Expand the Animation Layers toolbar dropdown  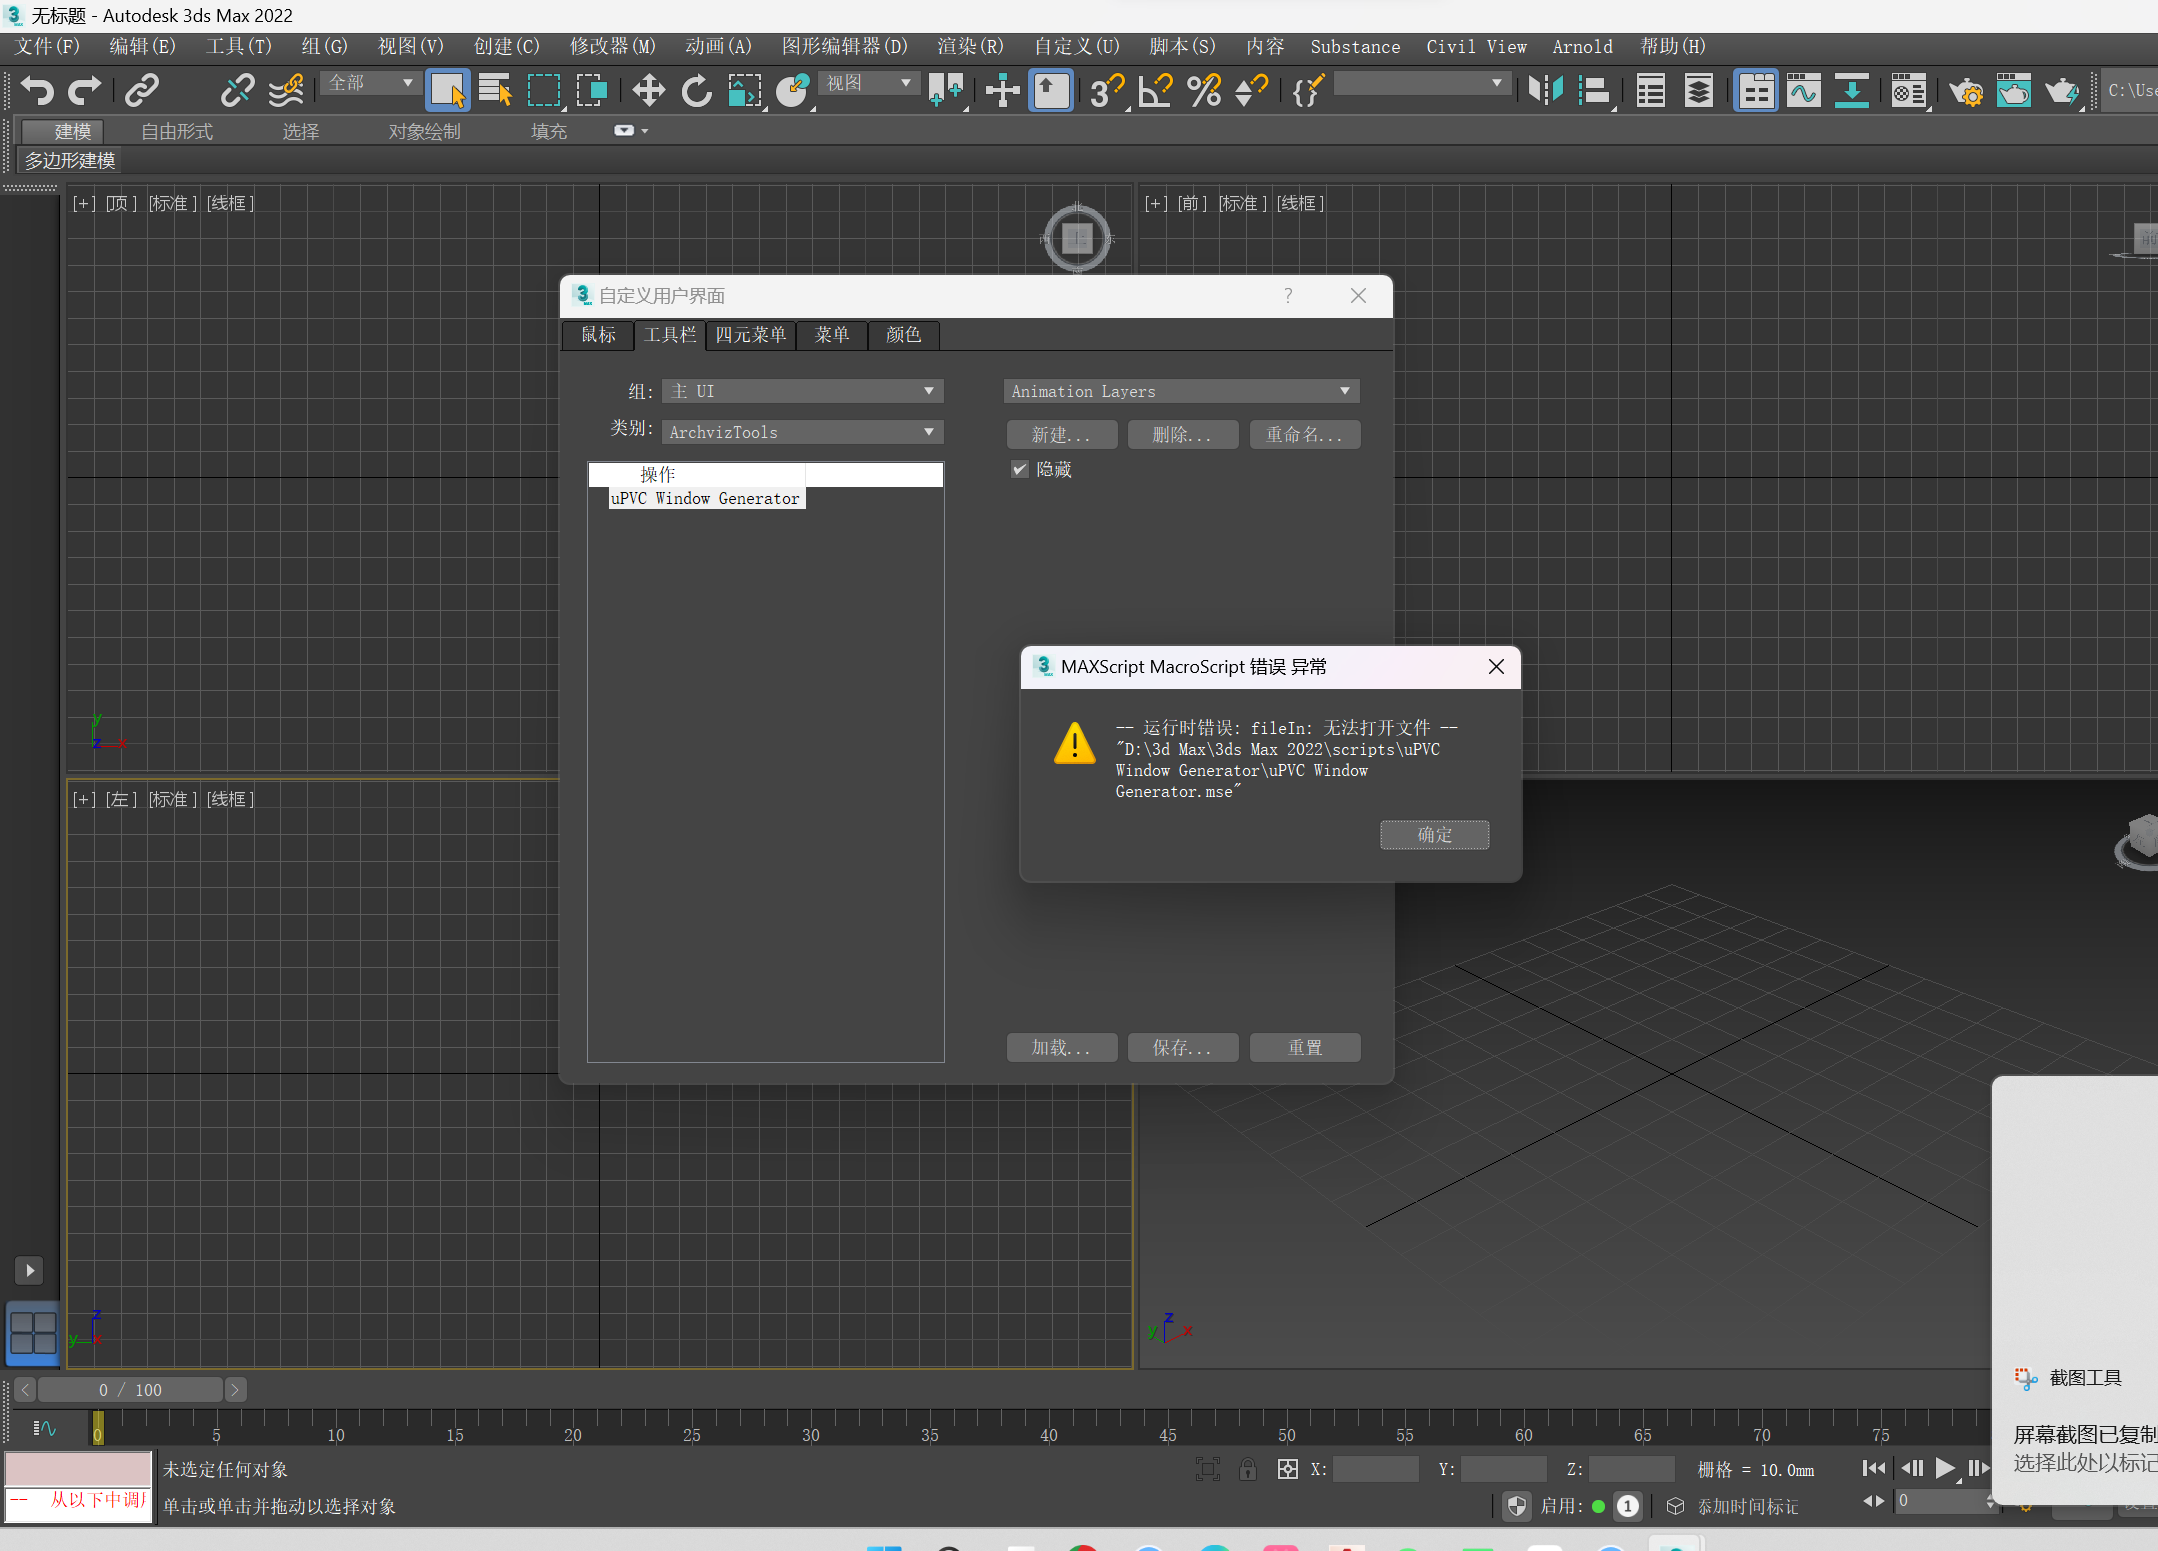(x=1181, y=391)
